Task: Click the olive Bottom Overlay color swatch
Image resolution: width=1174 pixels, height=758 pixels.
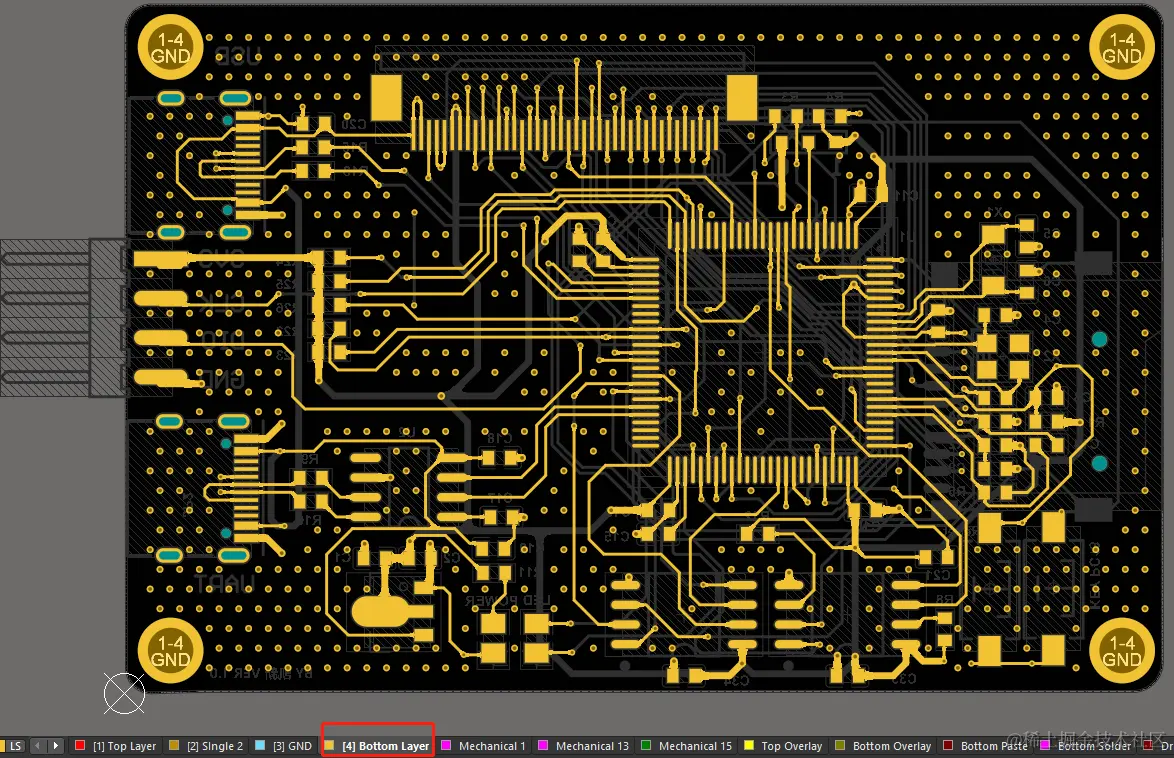Action: coord(840,745)
